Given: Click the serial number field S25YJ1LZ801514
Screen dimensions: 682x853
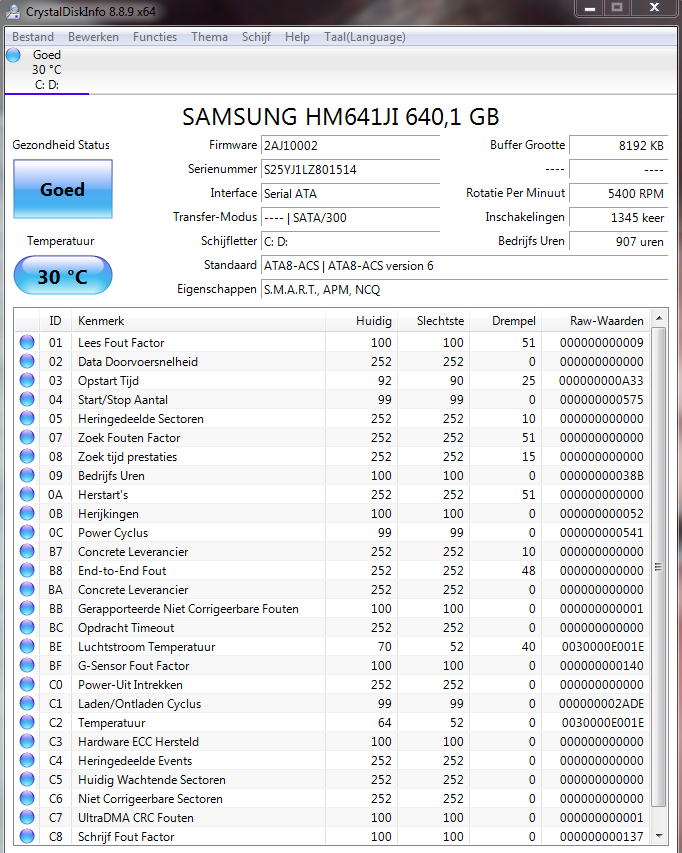Looking at the screenshot, I should (x=350, y=170).
